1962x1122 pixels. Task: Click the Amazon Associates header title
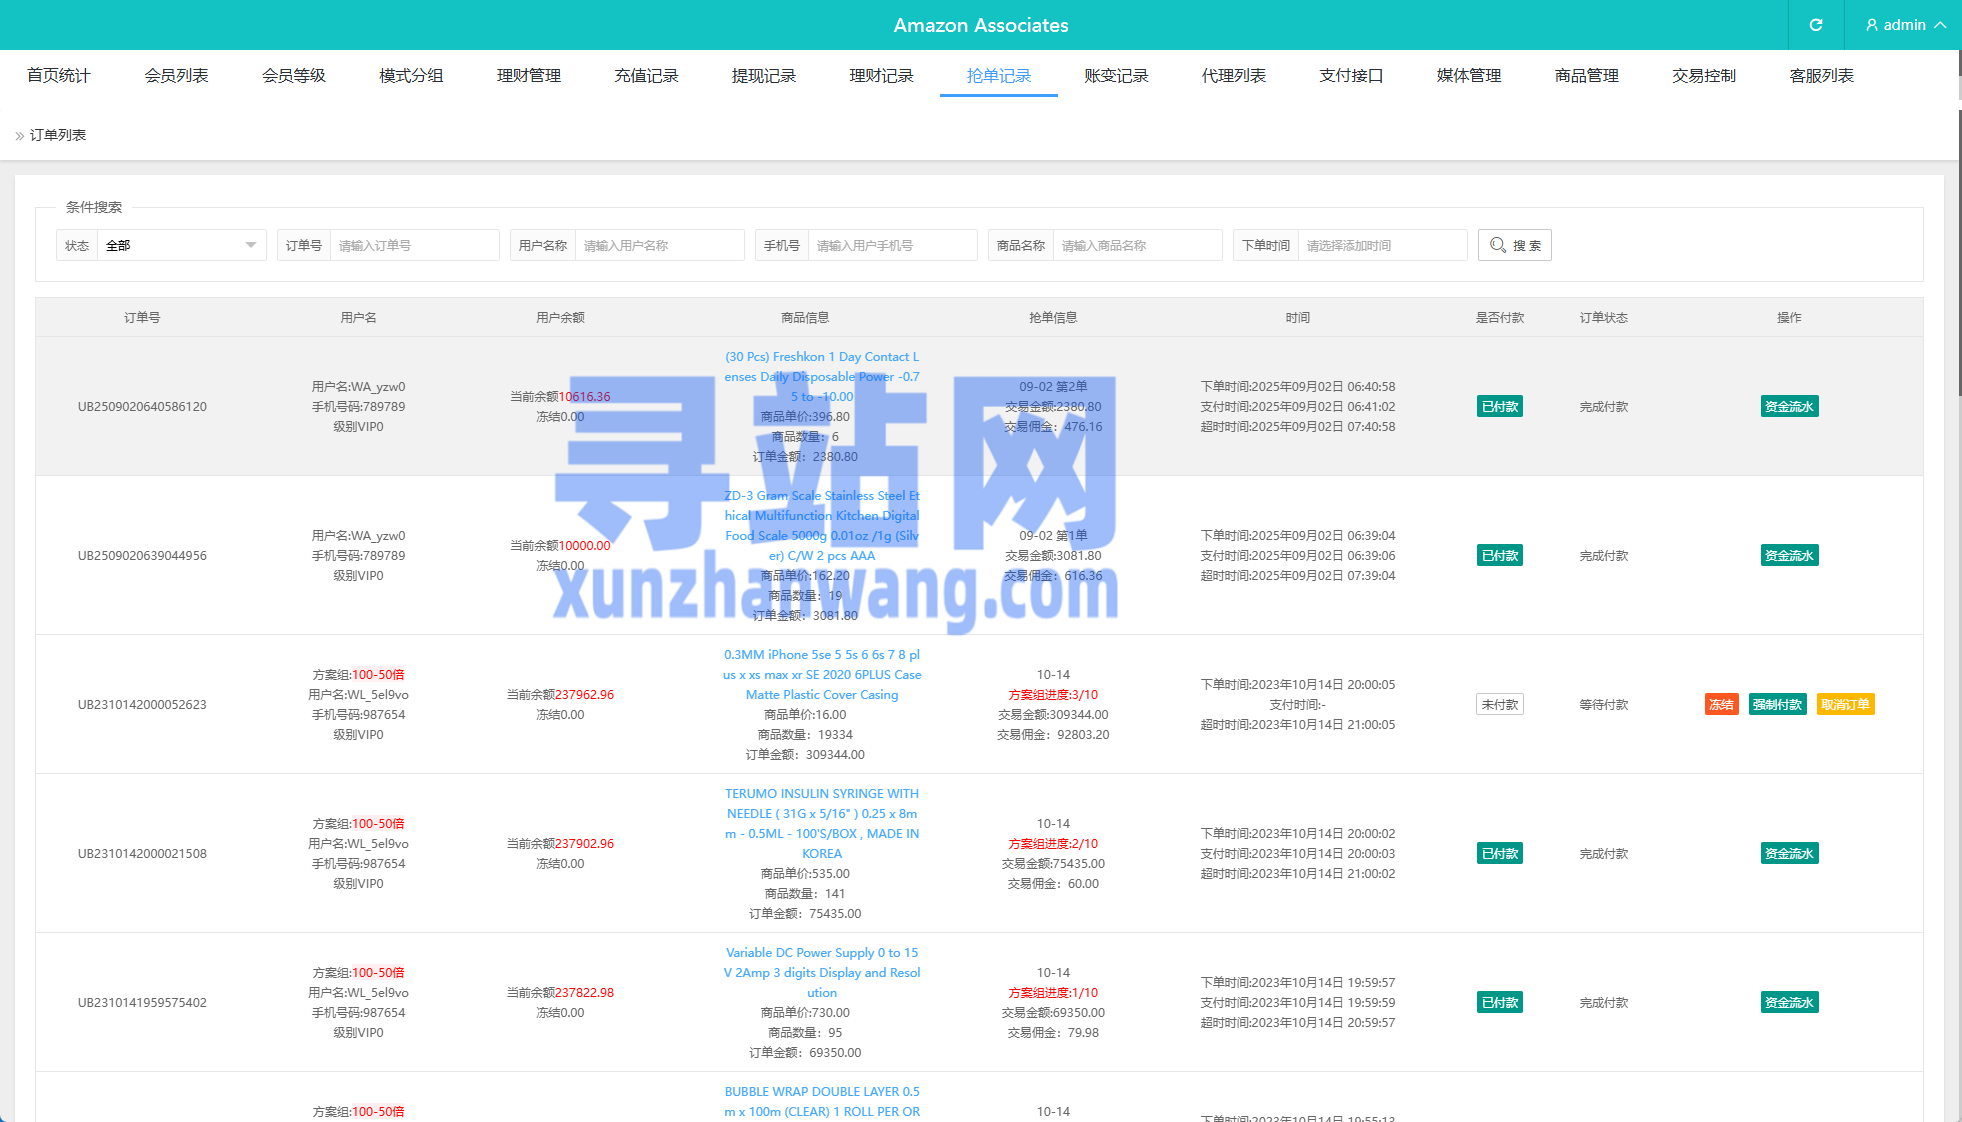(x=981, y=25)
